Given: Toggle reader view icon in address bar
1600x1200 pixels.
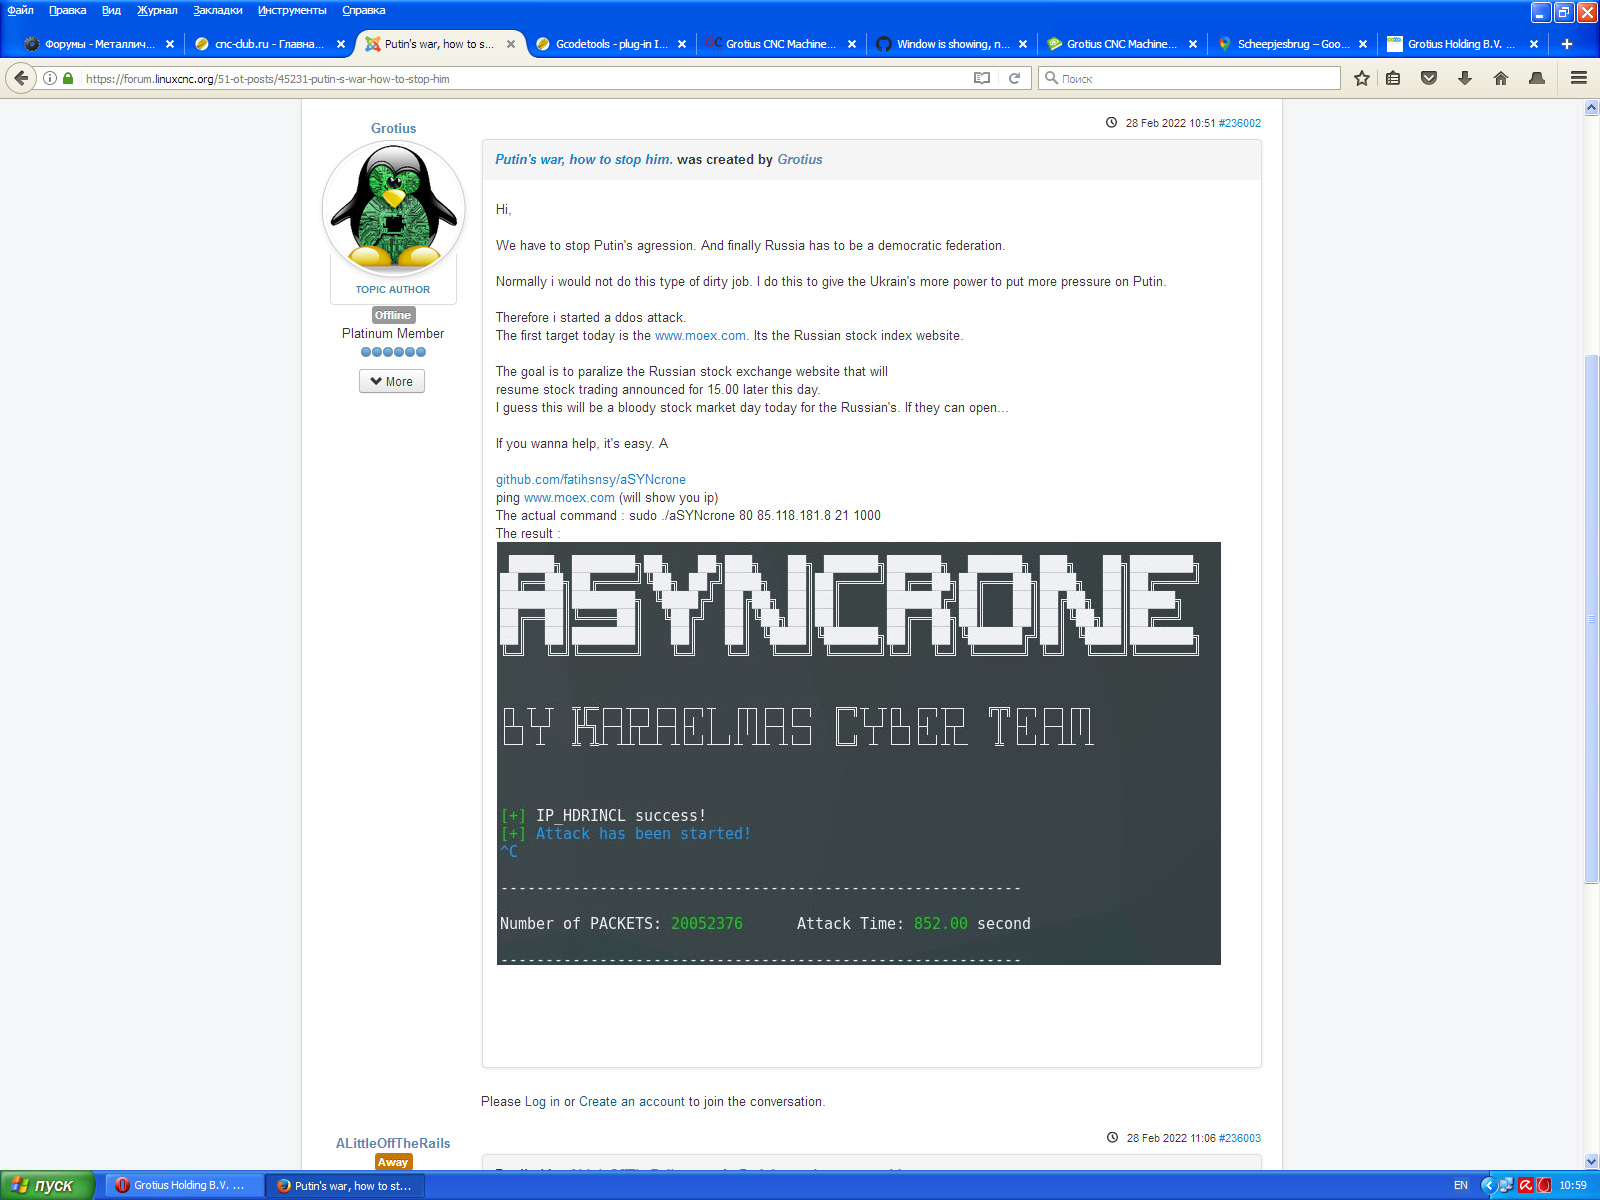Looking at the screenshot, I should 982,78.
